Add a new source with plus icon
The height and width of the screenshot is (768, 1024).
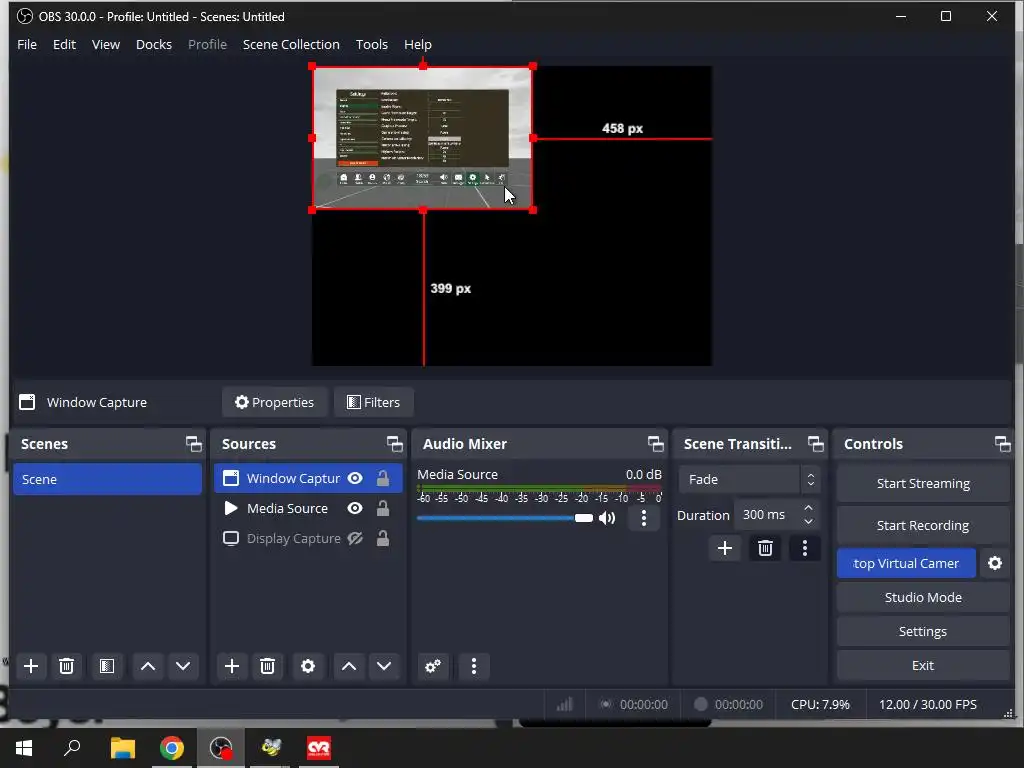click(232, 666)
